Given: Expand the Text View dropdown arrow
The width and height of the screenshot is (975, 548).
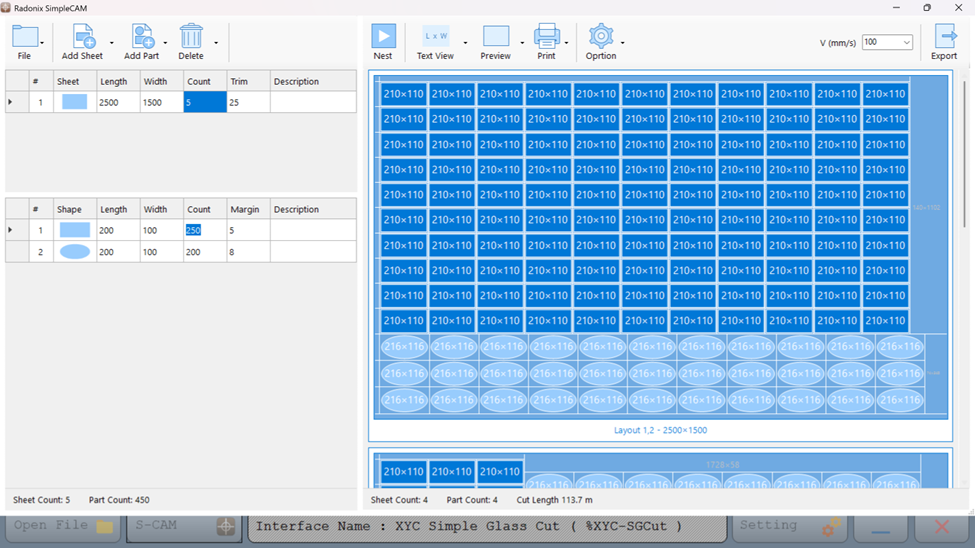Looking at the screenshot, I should tap(465, 43).
